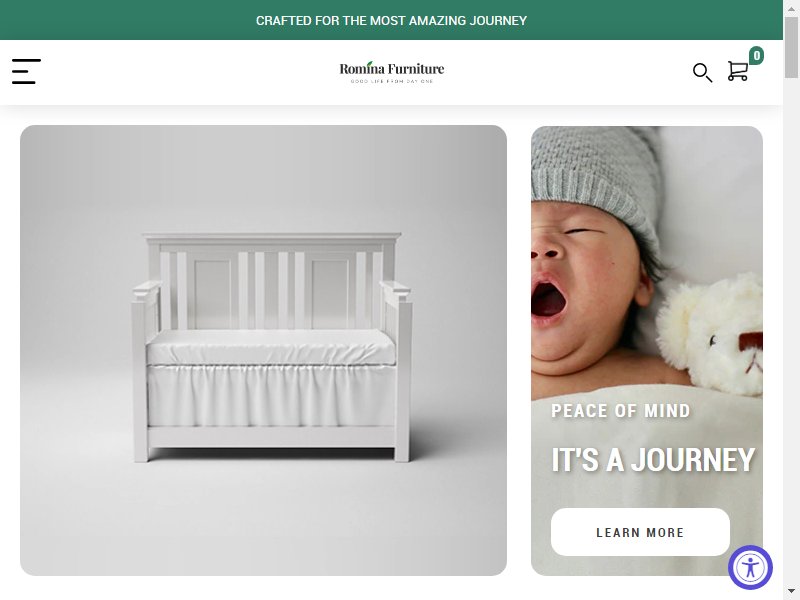Open the accessibility widget icon
Viewport: 800px width, 600px height.
click(x=750, y=567)
